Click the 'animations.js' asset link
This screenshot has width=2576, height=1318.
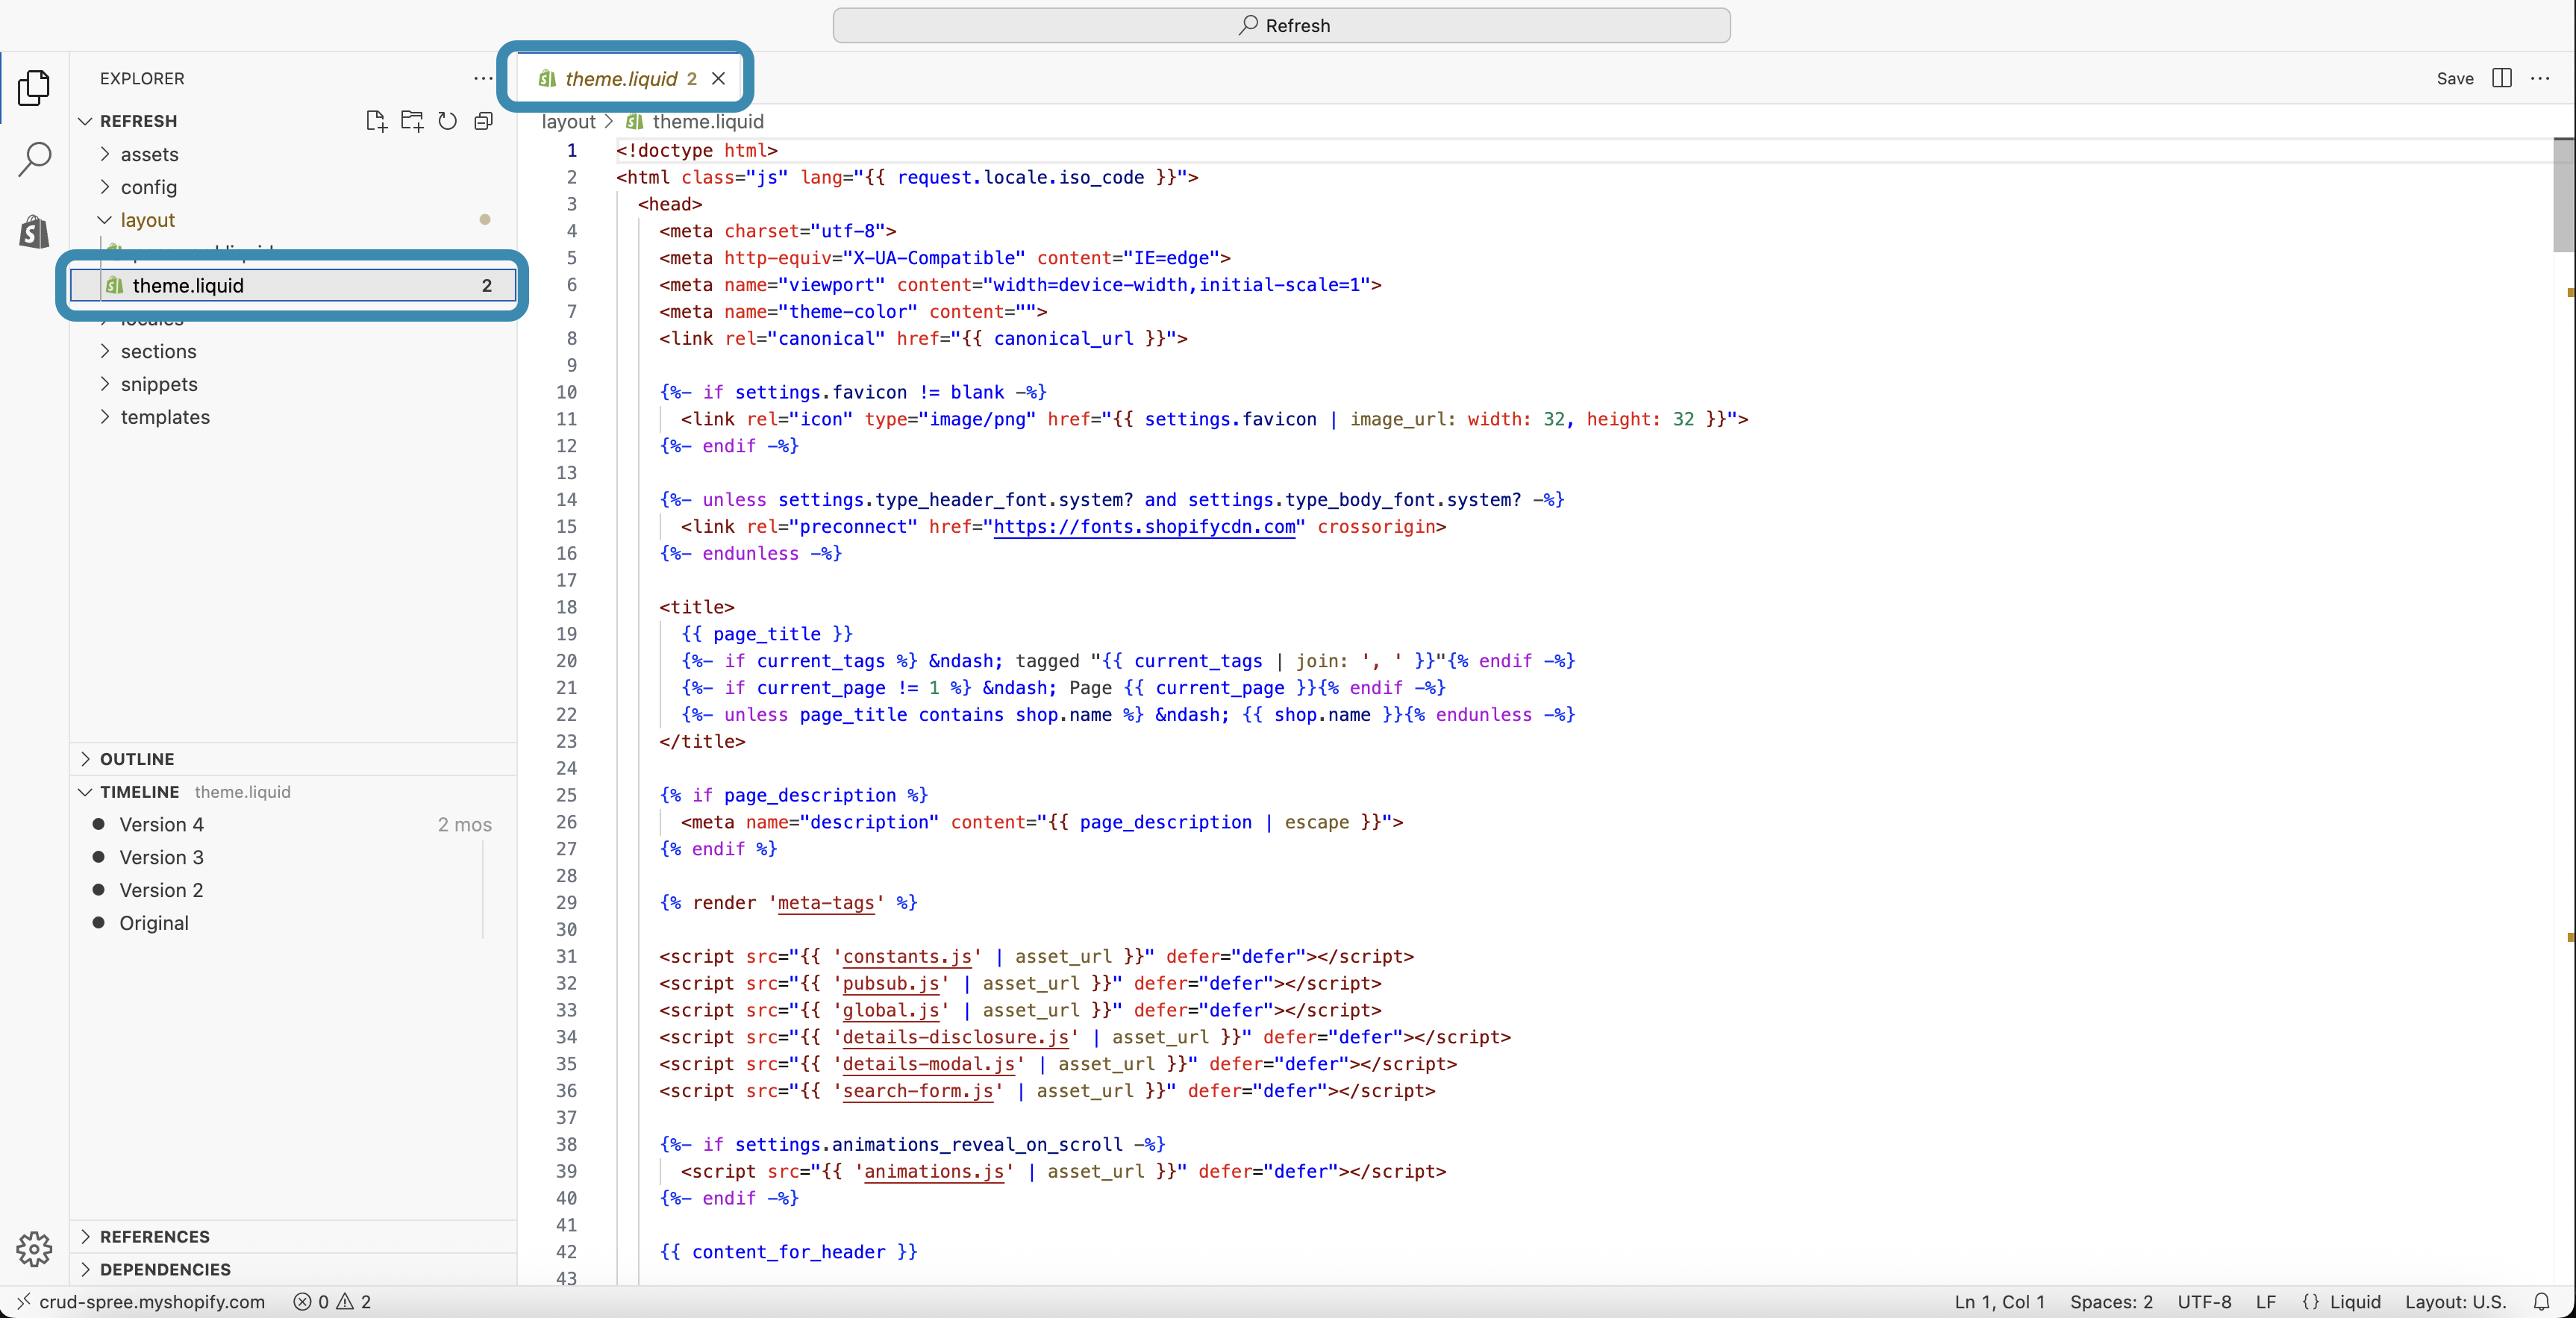(934, 1171)
